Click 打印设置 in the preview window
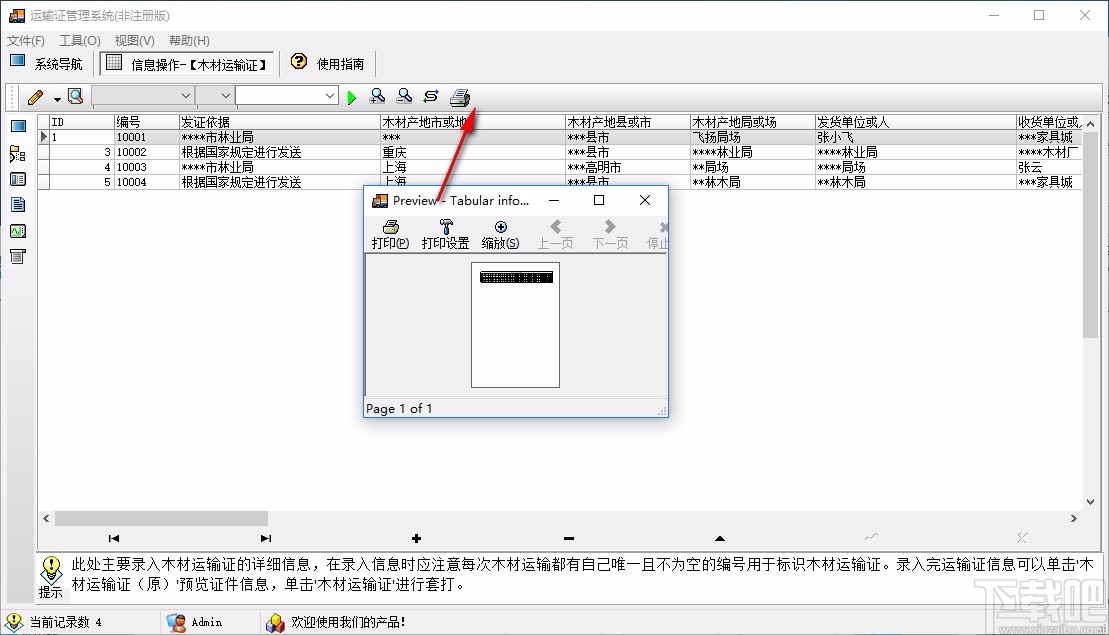The width and height of the screenshot is (1109, 635). (x=445, y=233)
